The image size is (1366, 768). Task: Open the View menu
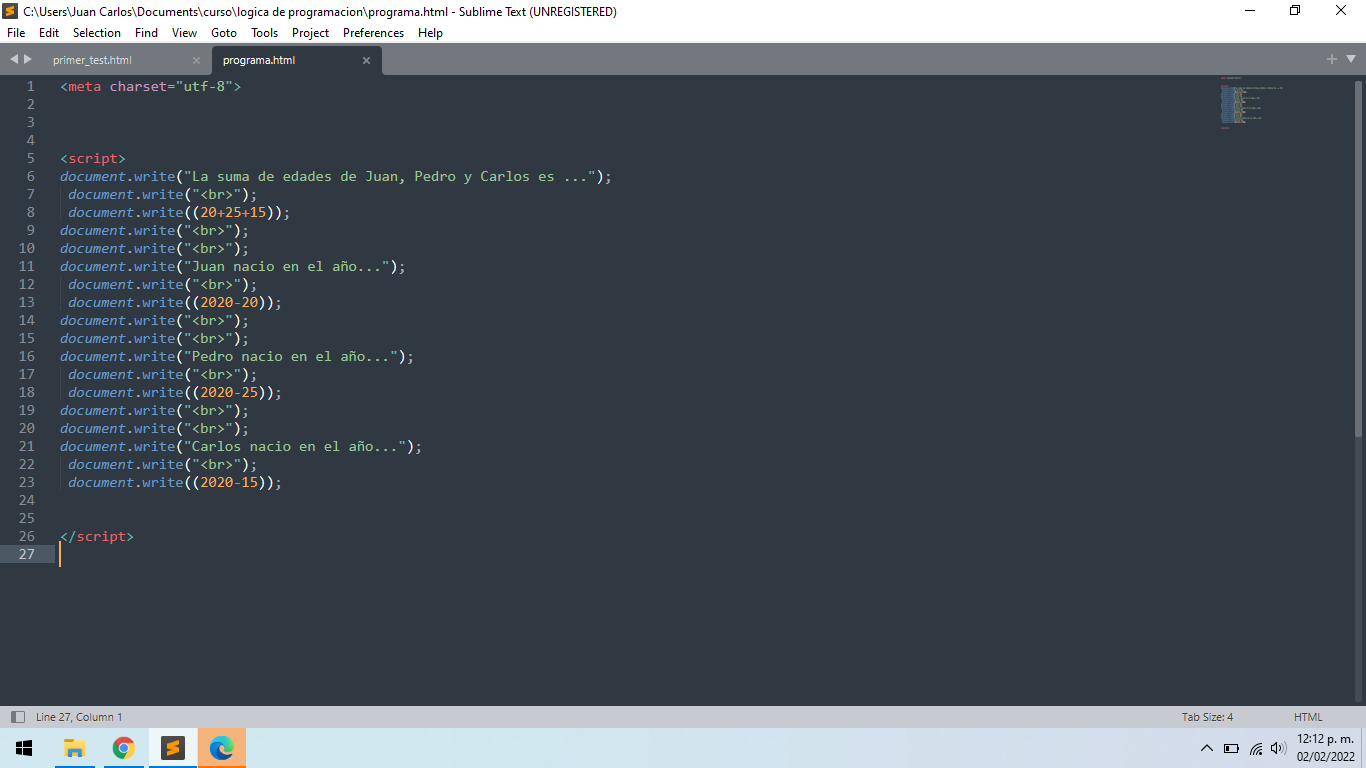[x=185, y=33]
